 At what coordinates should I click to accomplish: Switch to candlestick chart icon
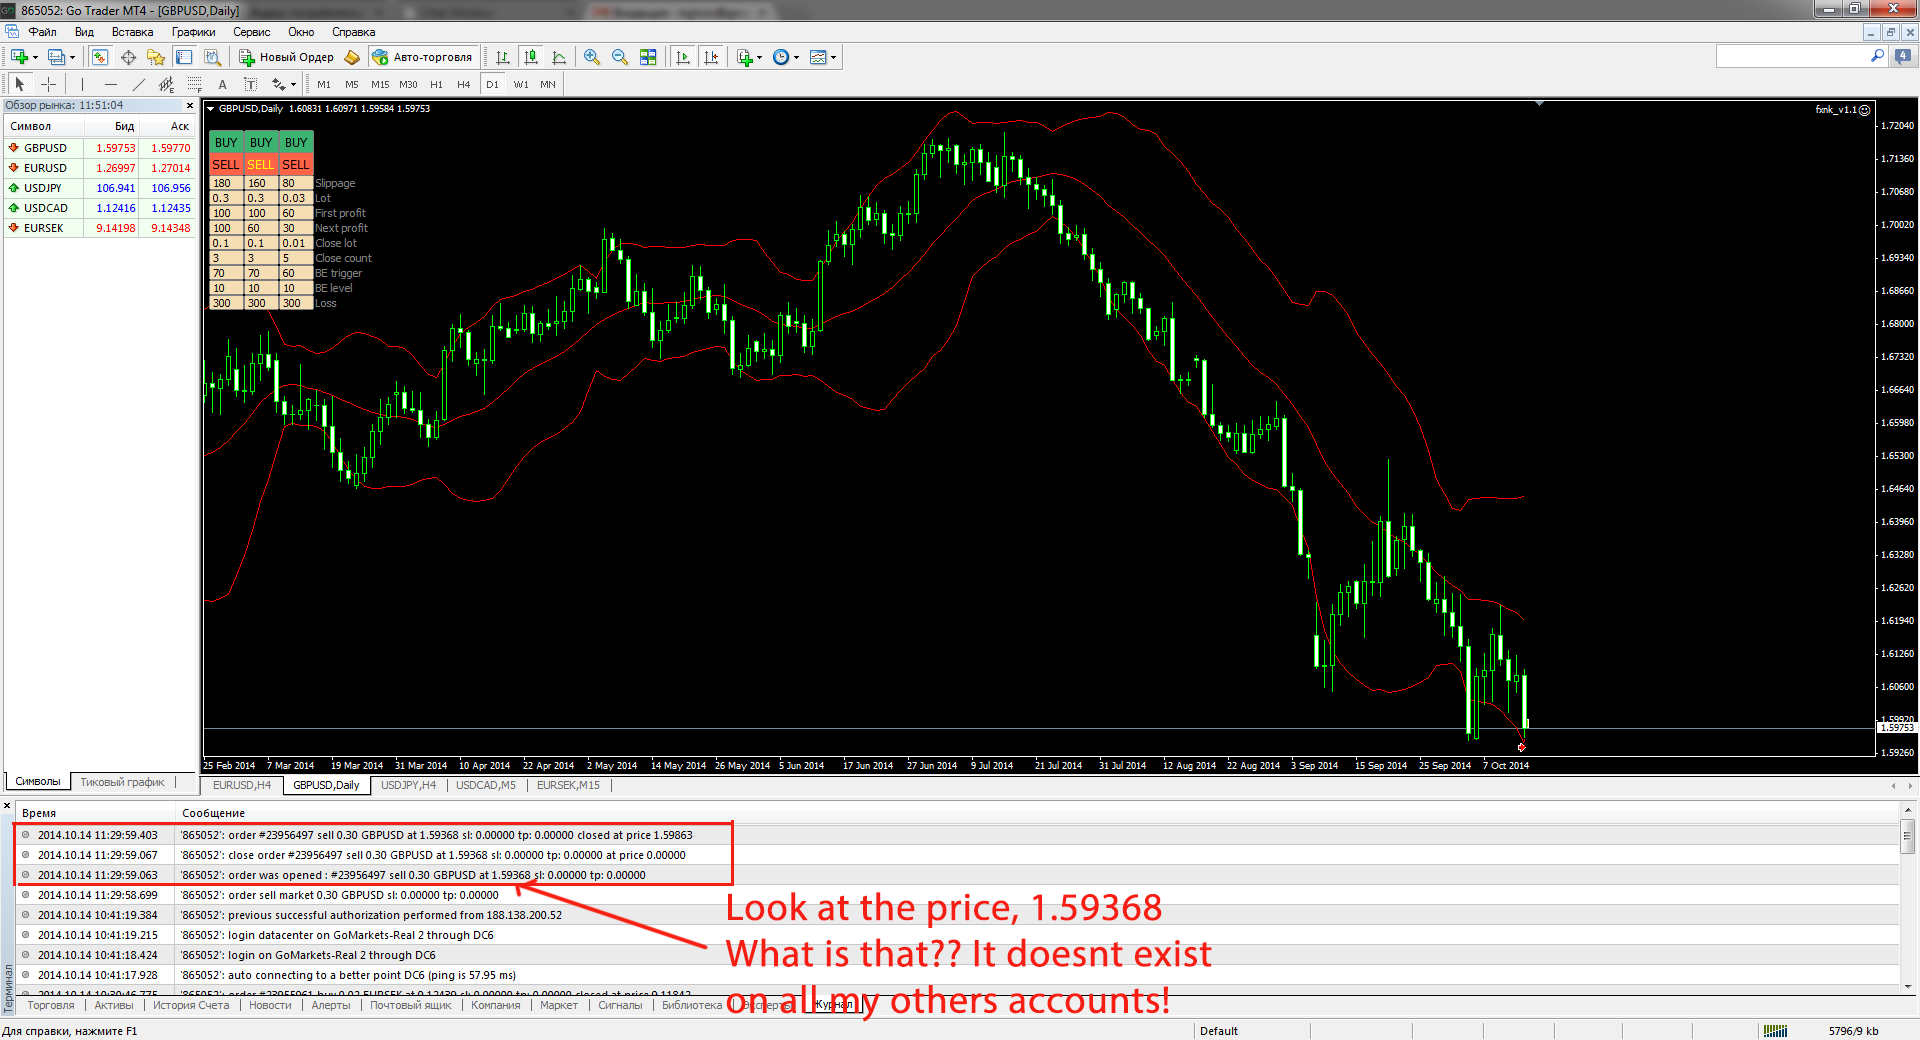tap(531, 57)
